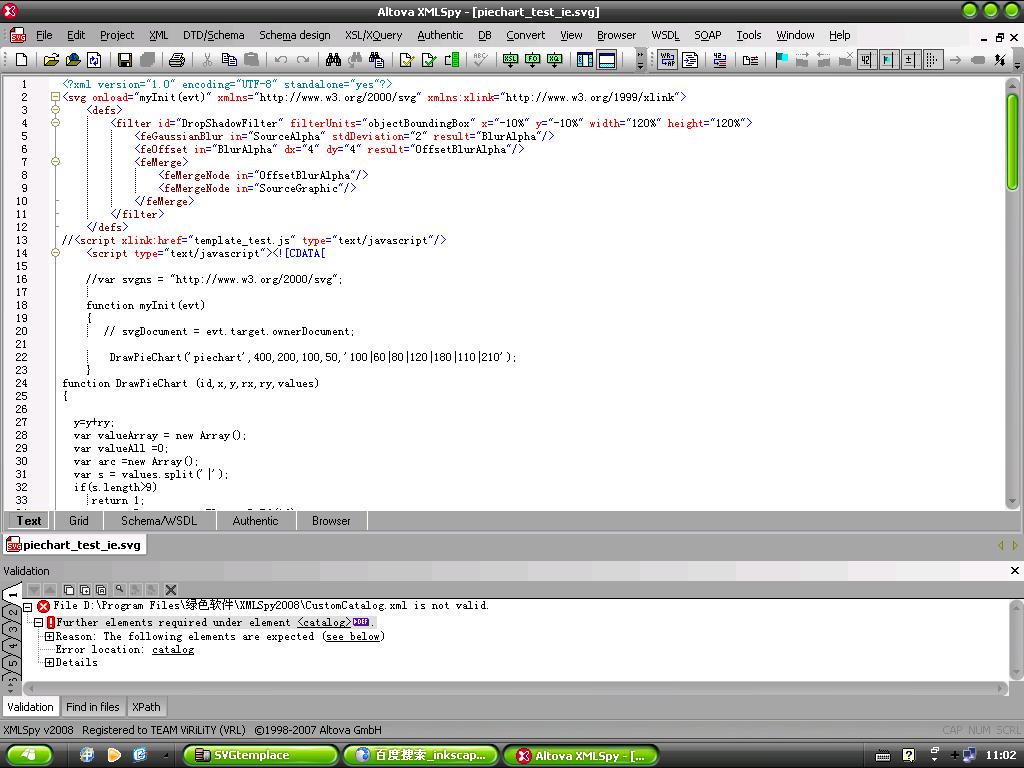Viewport: 1024px width, 768px height.
Task: Click the red error icon in validation result
Action: 44,606
